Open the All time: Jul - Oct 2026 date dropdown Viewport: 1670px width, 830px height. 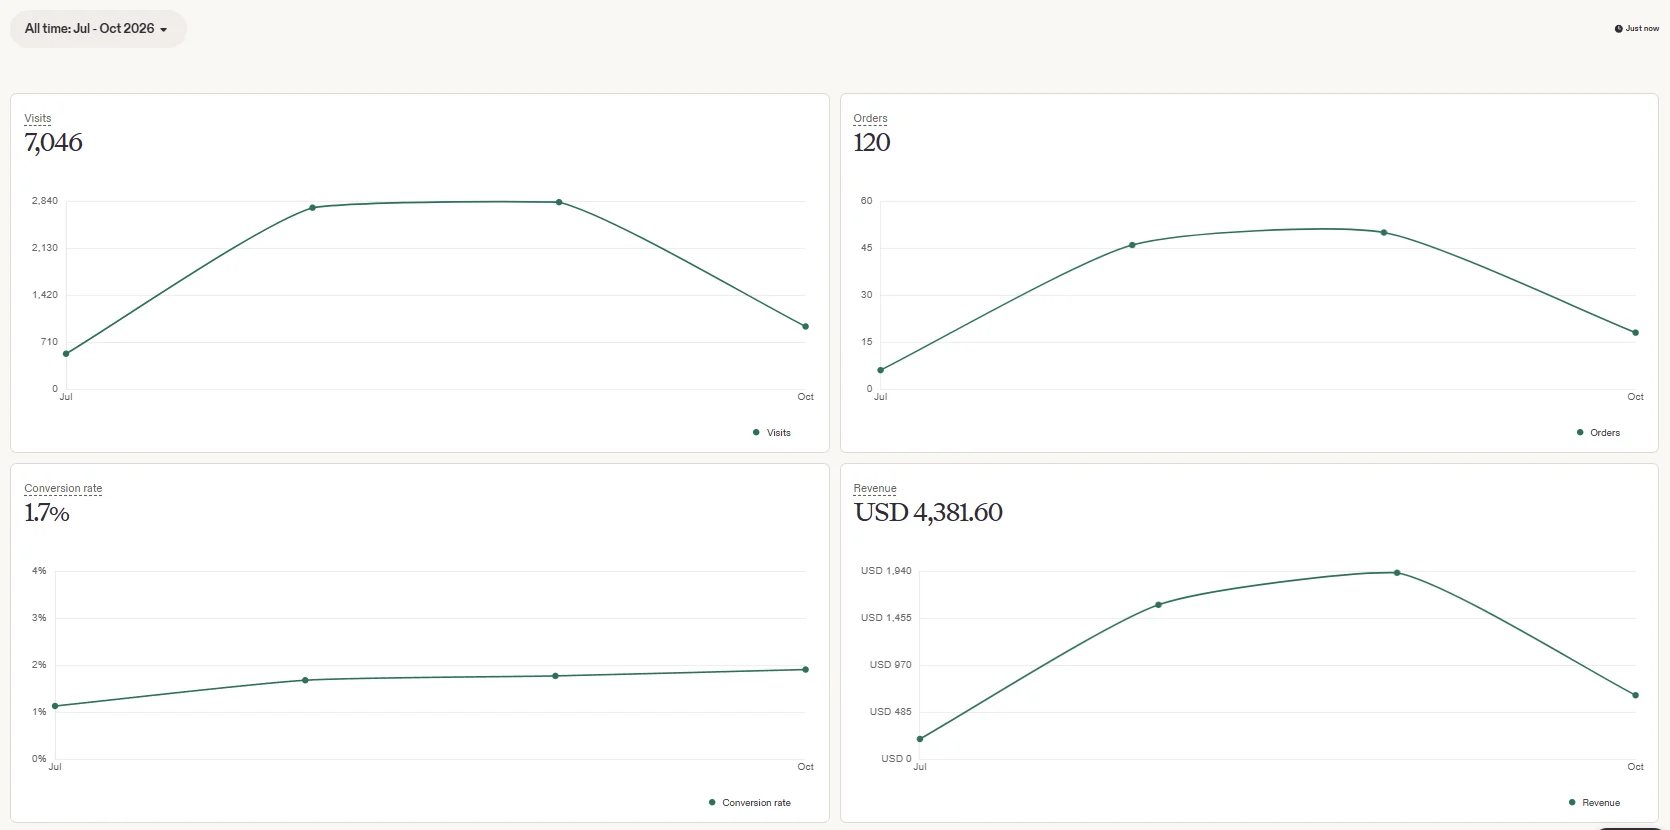(x=97, y=29)
